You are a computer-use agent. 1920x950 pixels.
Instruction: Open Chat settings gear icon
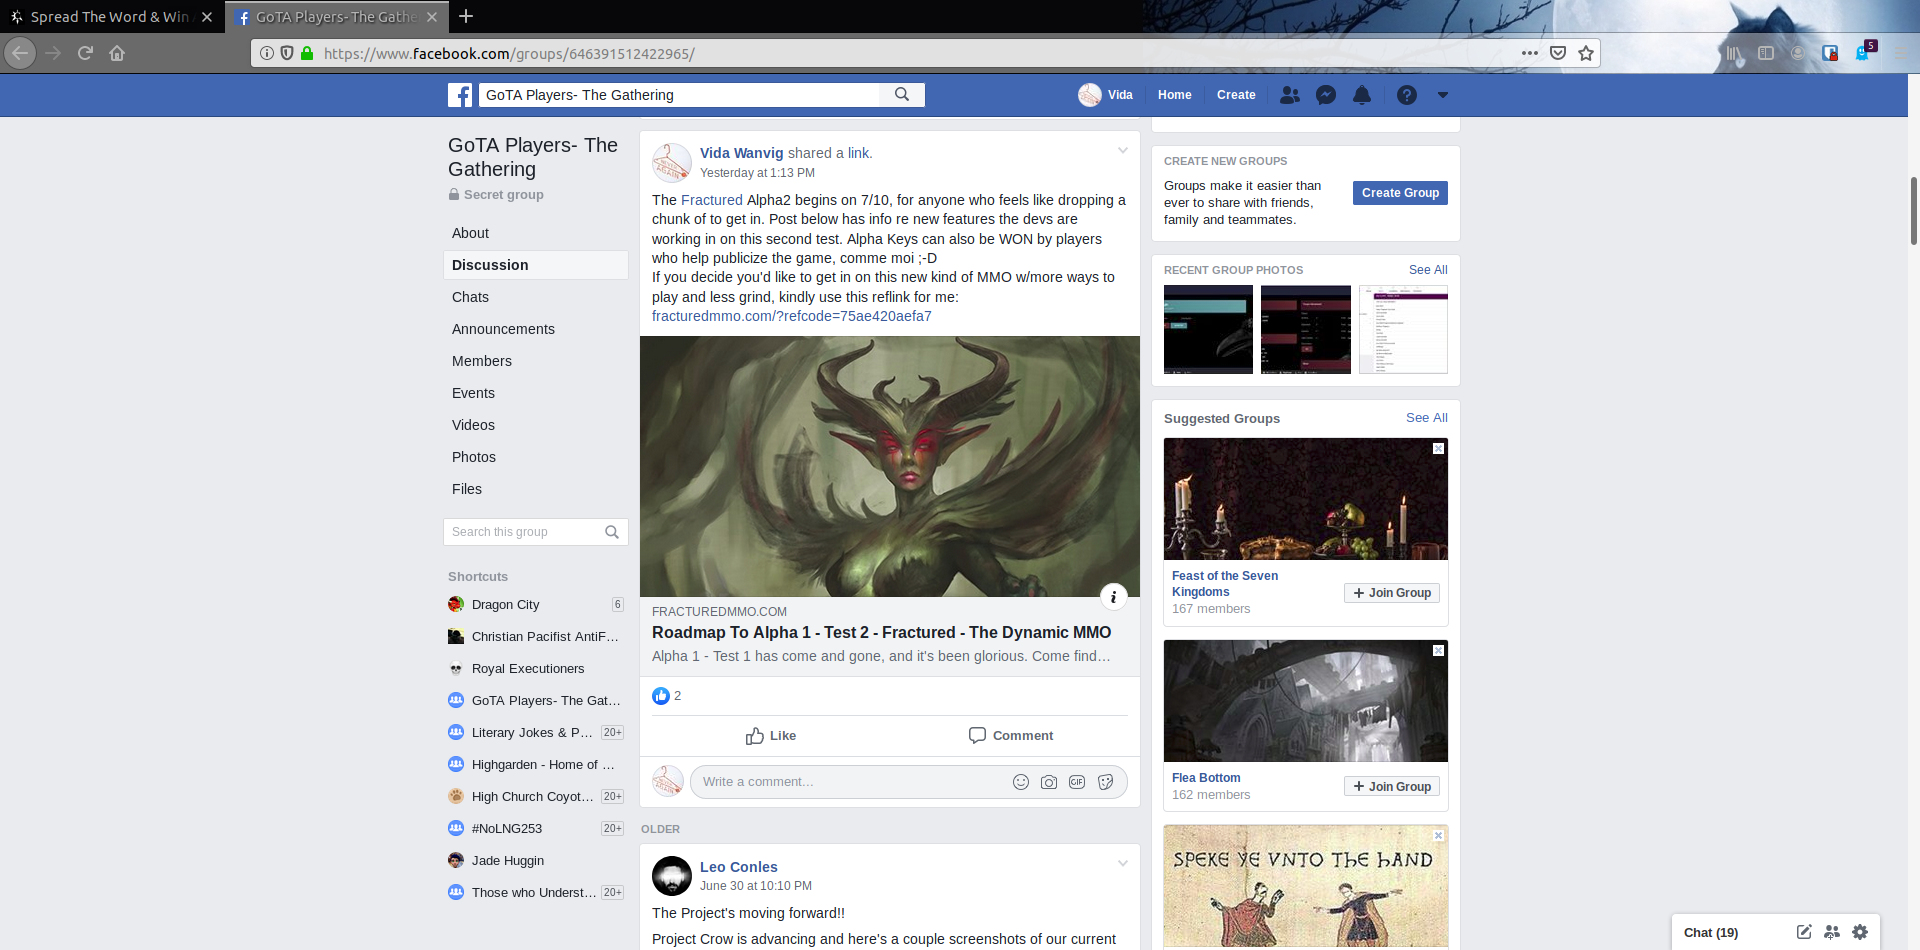(1860, 932)
